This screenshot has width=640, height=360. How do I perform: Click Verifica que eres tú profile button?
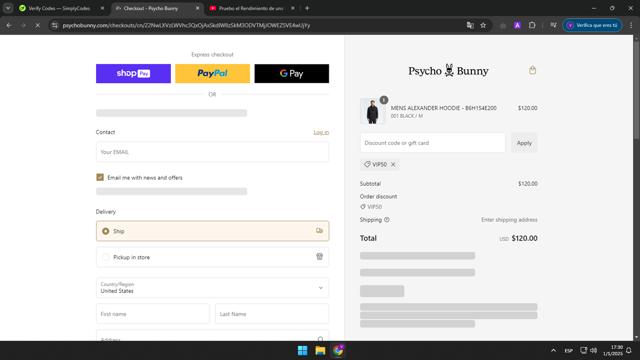click(x=593, y=25)
